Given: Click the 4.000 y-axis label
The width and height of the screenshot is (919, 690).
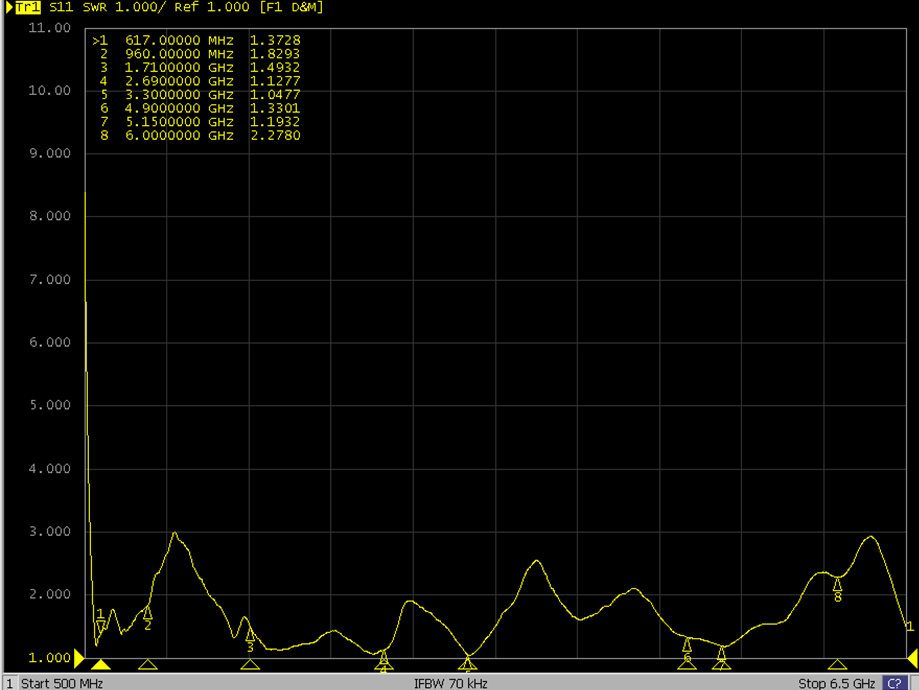Looking at the screenshot, I should tap(50, 468).
